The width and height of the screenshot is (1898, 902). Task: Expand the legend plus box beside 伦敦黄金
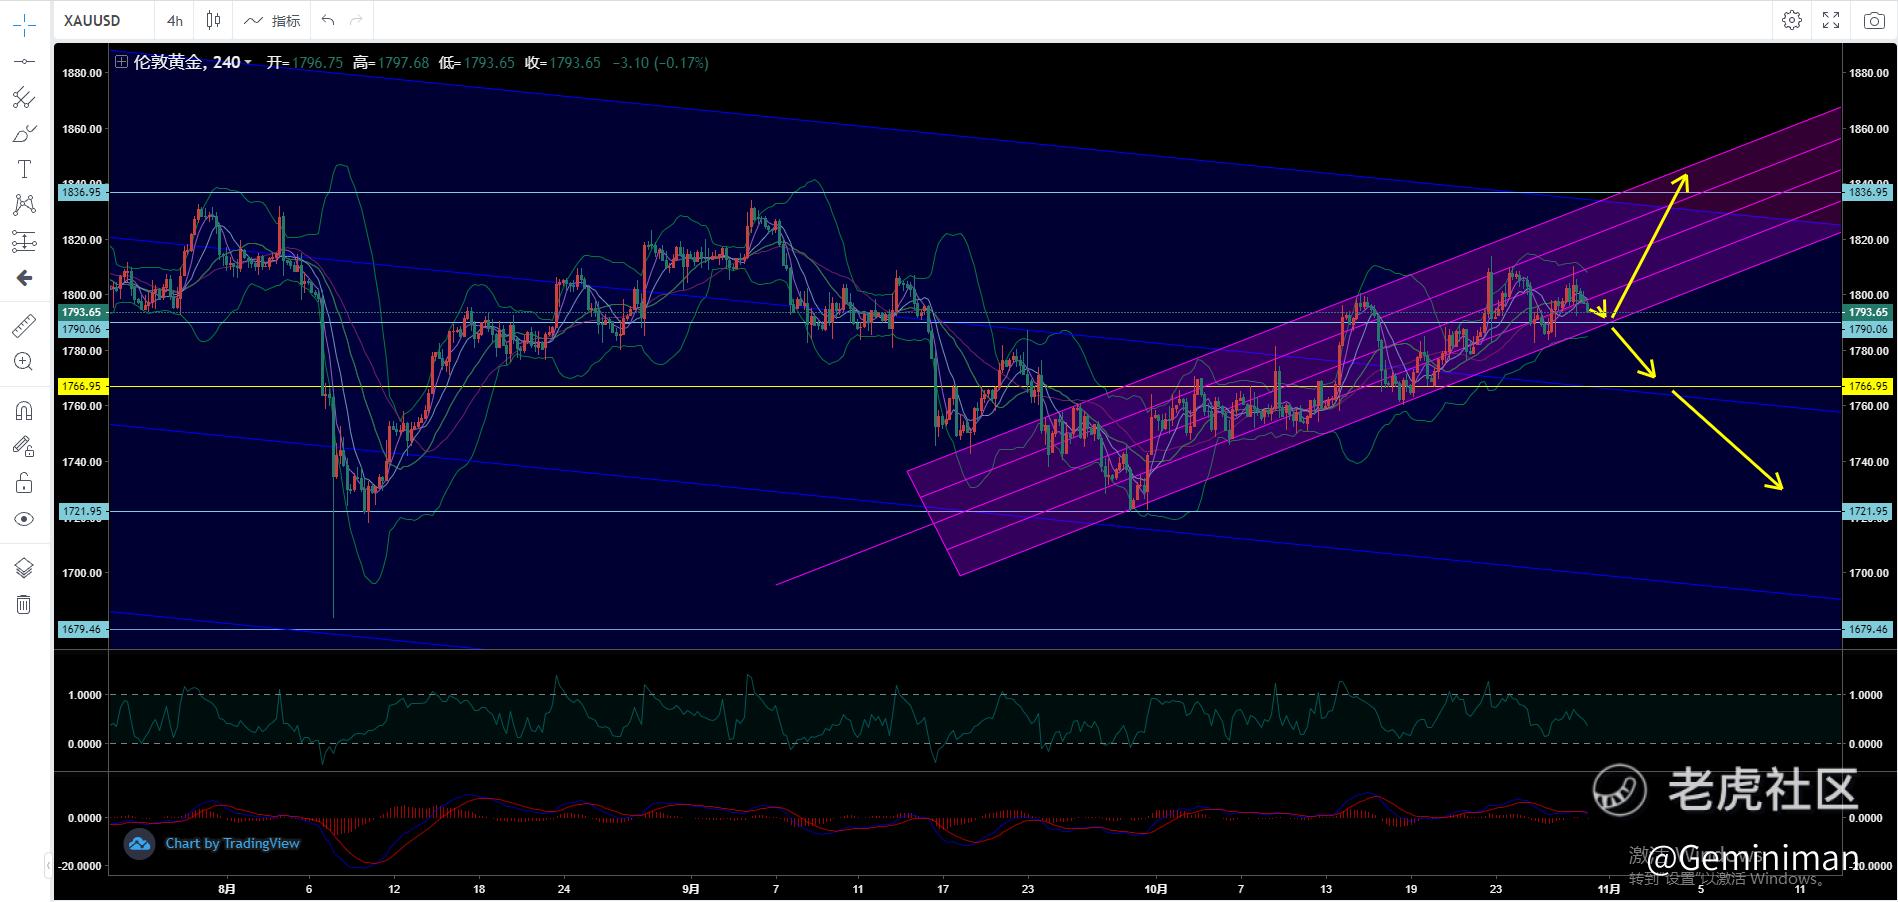[x=121, y=62]
